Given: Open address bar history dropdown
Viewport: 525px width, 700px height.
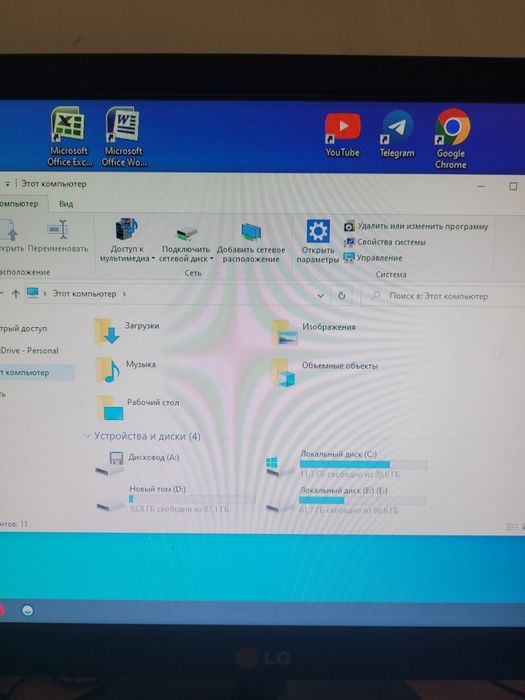Looking at the screenshot, I should tap(320, 296).
